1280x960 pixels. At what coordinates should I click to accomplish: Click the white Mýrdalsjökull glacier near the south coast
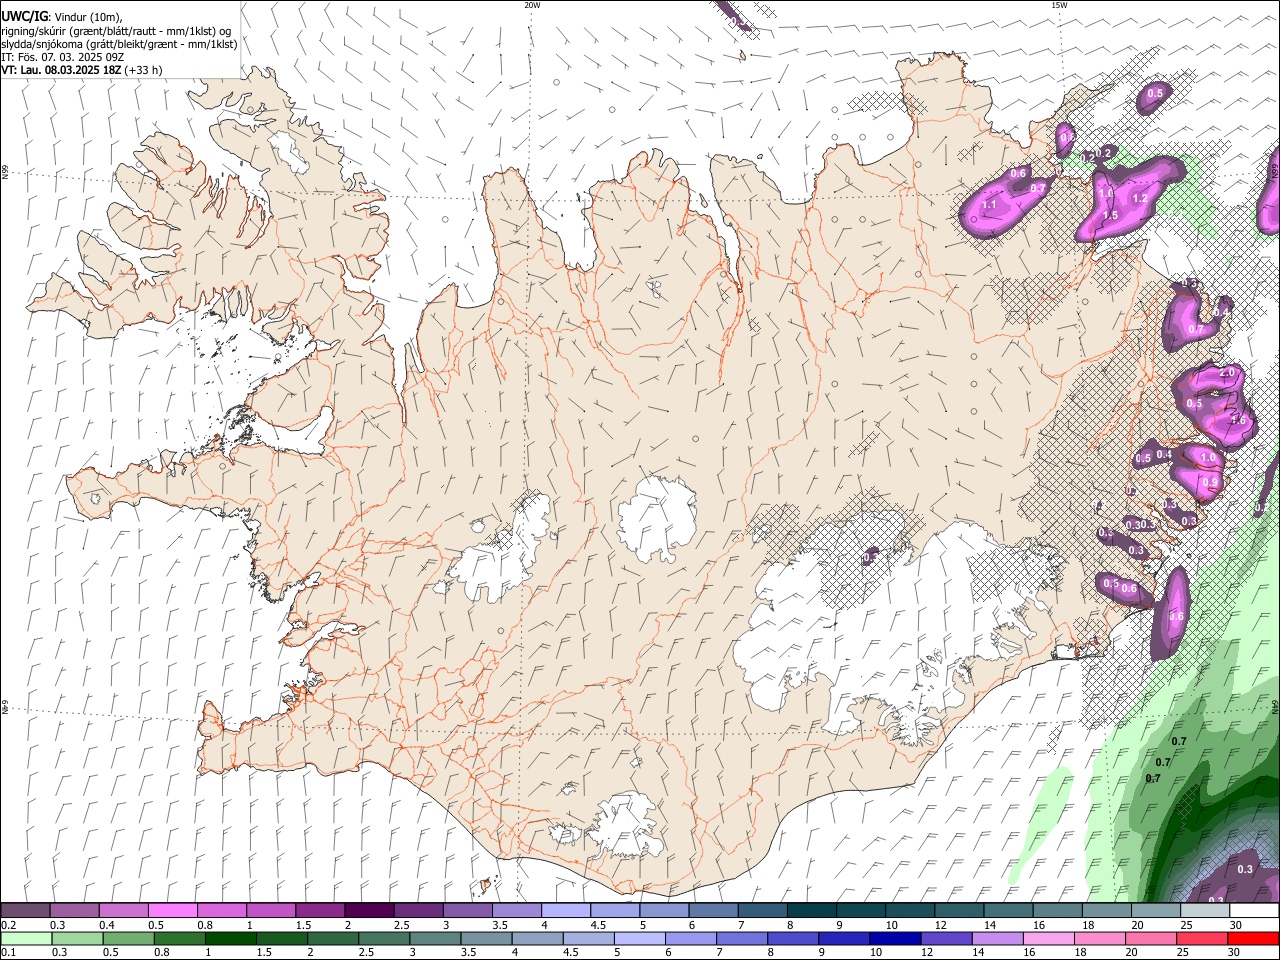625,823
